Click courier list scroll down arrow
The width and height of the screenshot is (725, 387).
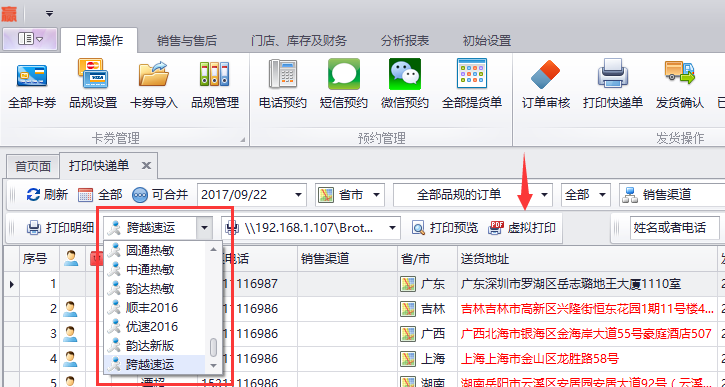(x=213, y=366)
